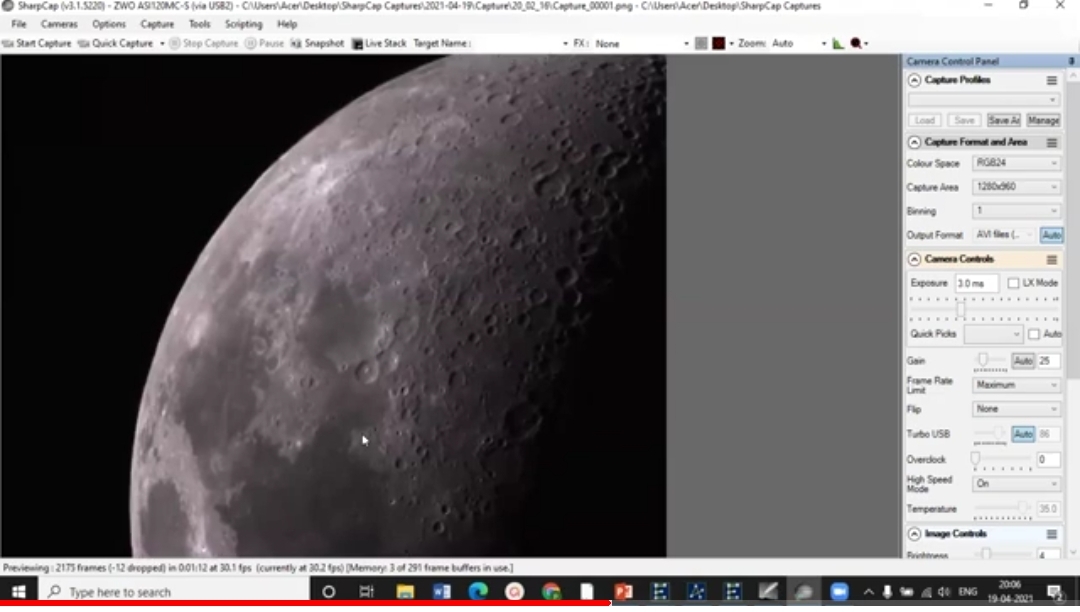1080x612 pixels.
Task: Click the Exposure slider
Action: [x=984, y=309]
